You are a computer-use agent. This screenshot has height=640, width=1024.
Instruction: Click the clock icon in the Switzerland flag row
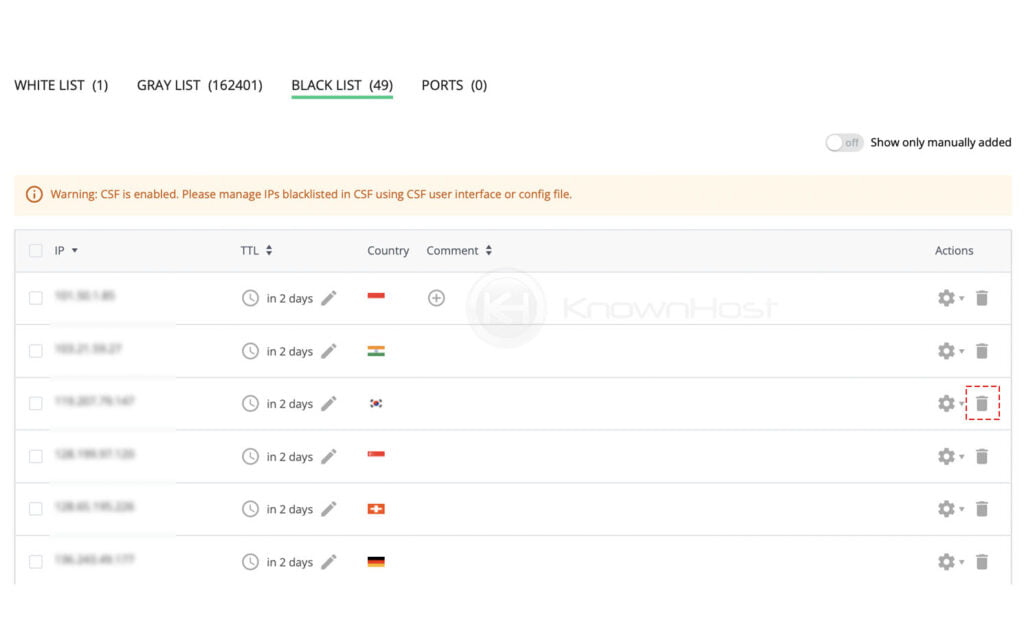pyautogui.click(x=250, y=509)
